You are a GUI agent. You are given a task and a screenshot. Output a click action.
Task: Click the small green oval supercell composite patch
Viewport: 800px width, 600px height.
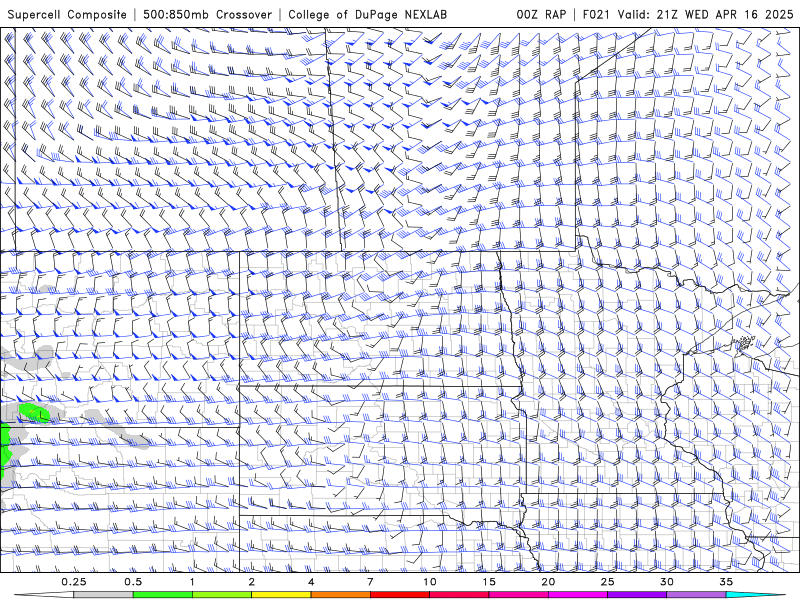click(x=35, y=413)
